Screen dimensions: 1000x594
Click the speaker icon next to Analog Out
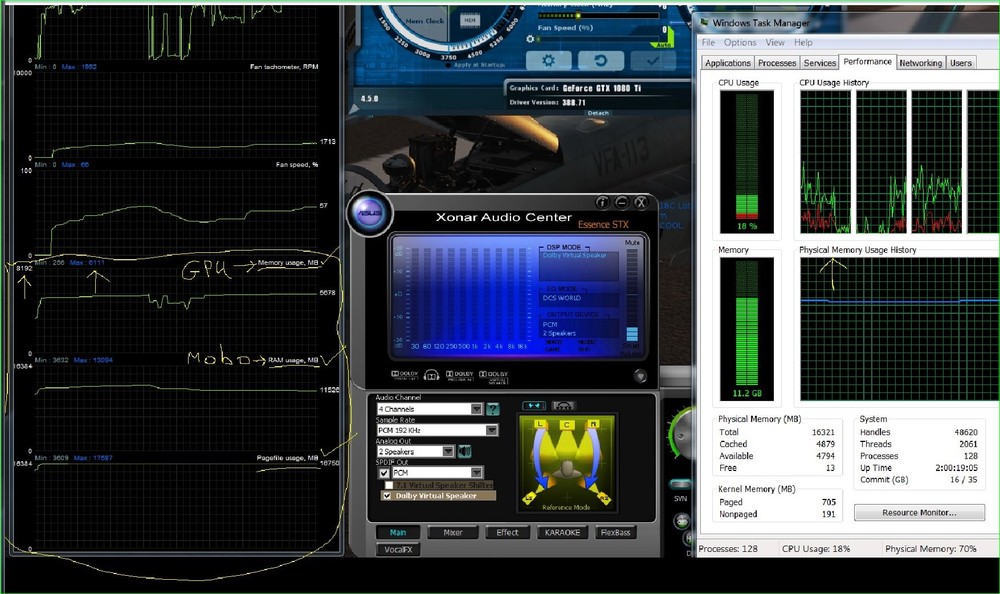click(x=463, y=451)
